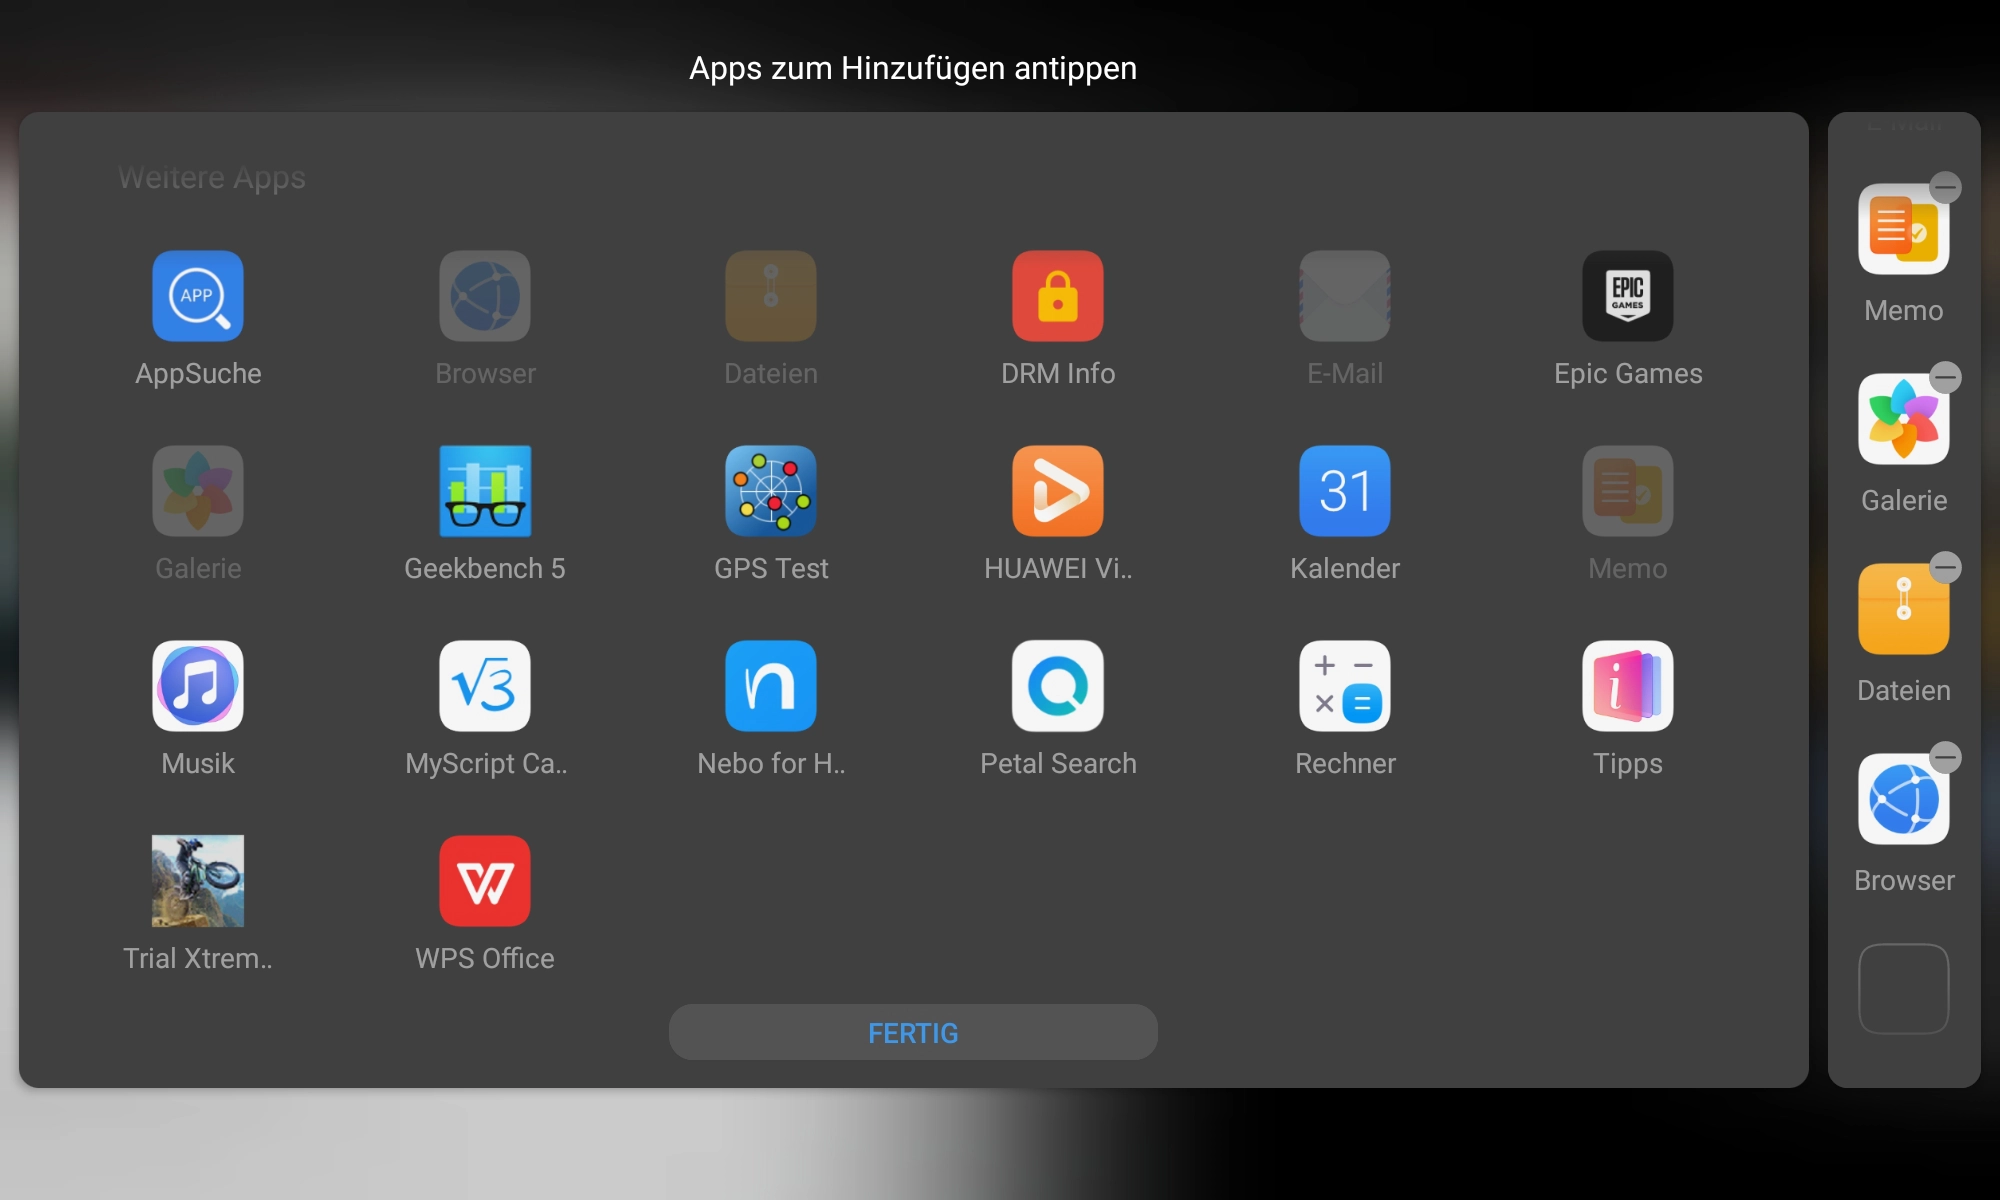The width and height of the screenshot is (2000, 1200).
Task: Add Petal Search app
Action: tap(1058, 686)
